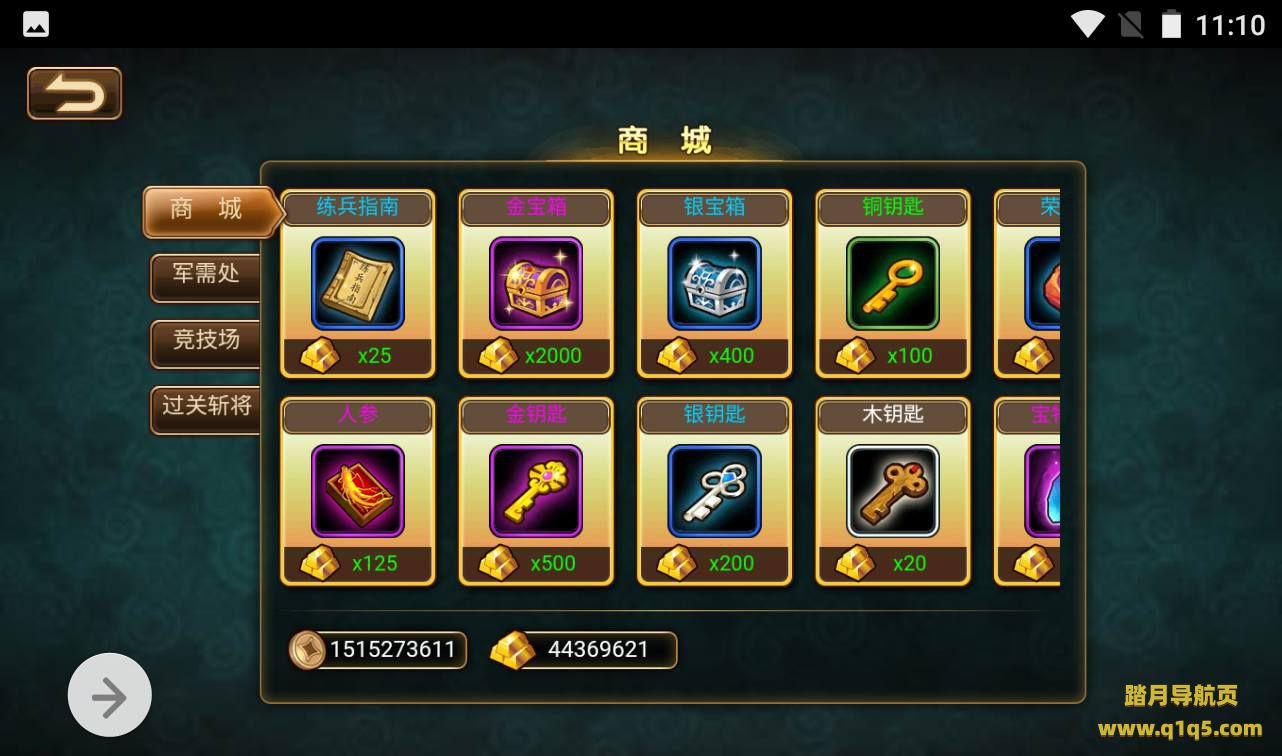This screenshot has height=756, width=1282.
Task: Select the 练兵指南 scroll item icon
Action: (x=358, y=283)
